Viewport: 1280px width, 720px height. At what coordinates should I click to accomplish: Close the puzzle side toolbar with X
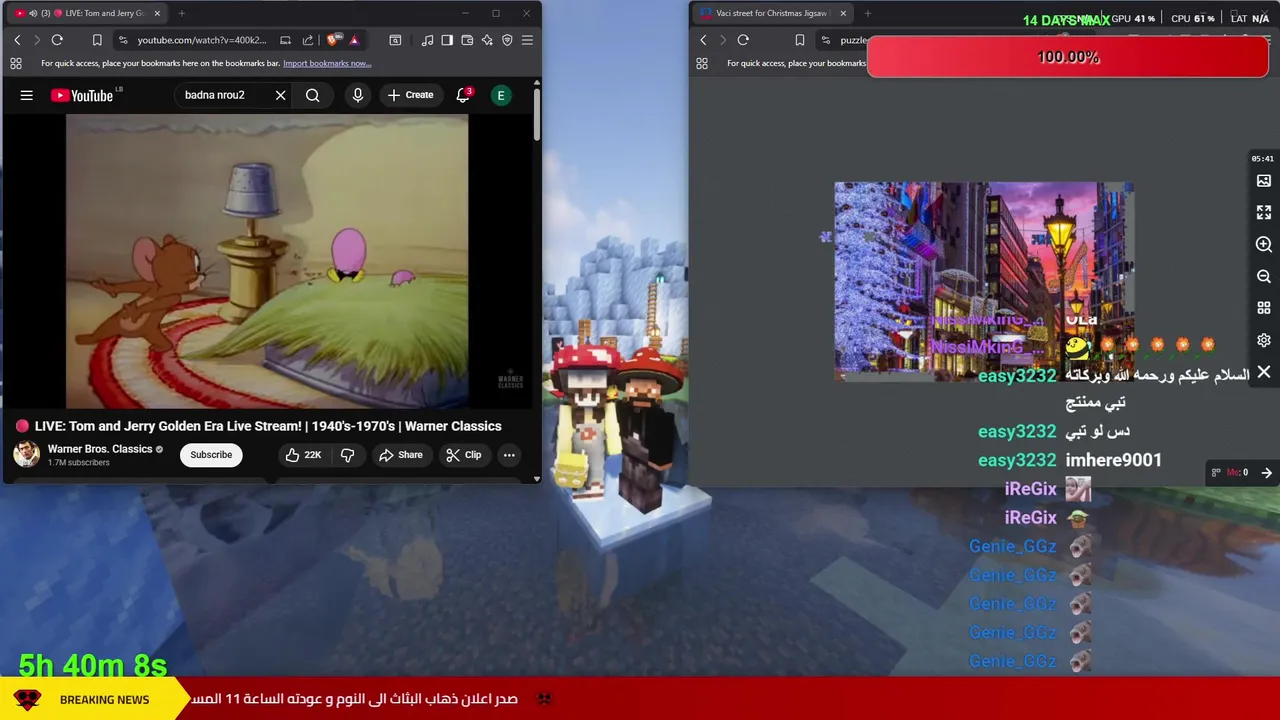click(1264, 372)
